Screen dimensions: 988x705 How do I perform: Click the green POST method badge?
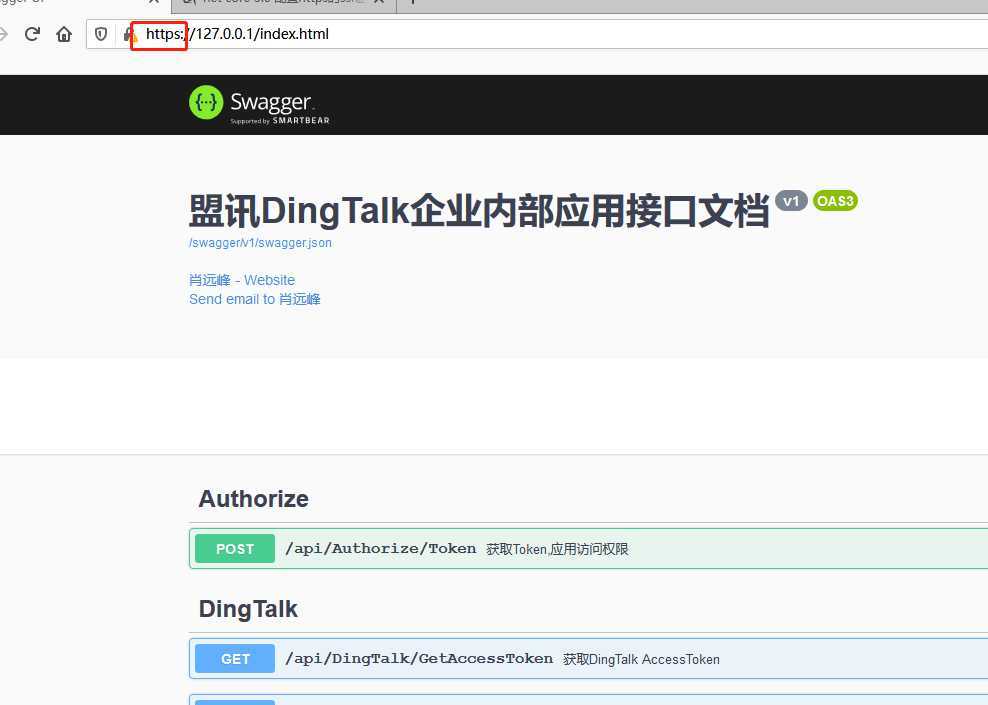[235, 549]
